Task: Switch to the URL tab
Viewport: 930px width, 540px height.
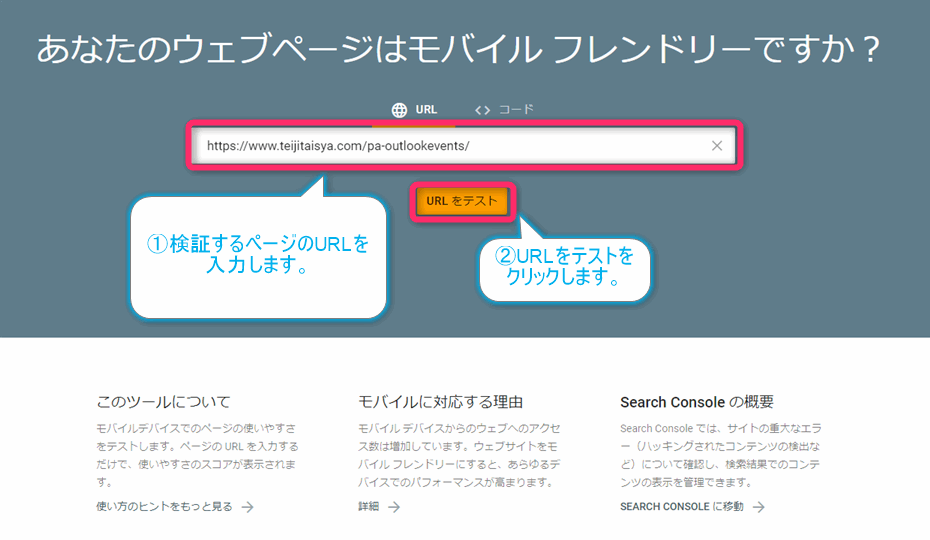Action: pyautogui.click(x=414, y=110)
